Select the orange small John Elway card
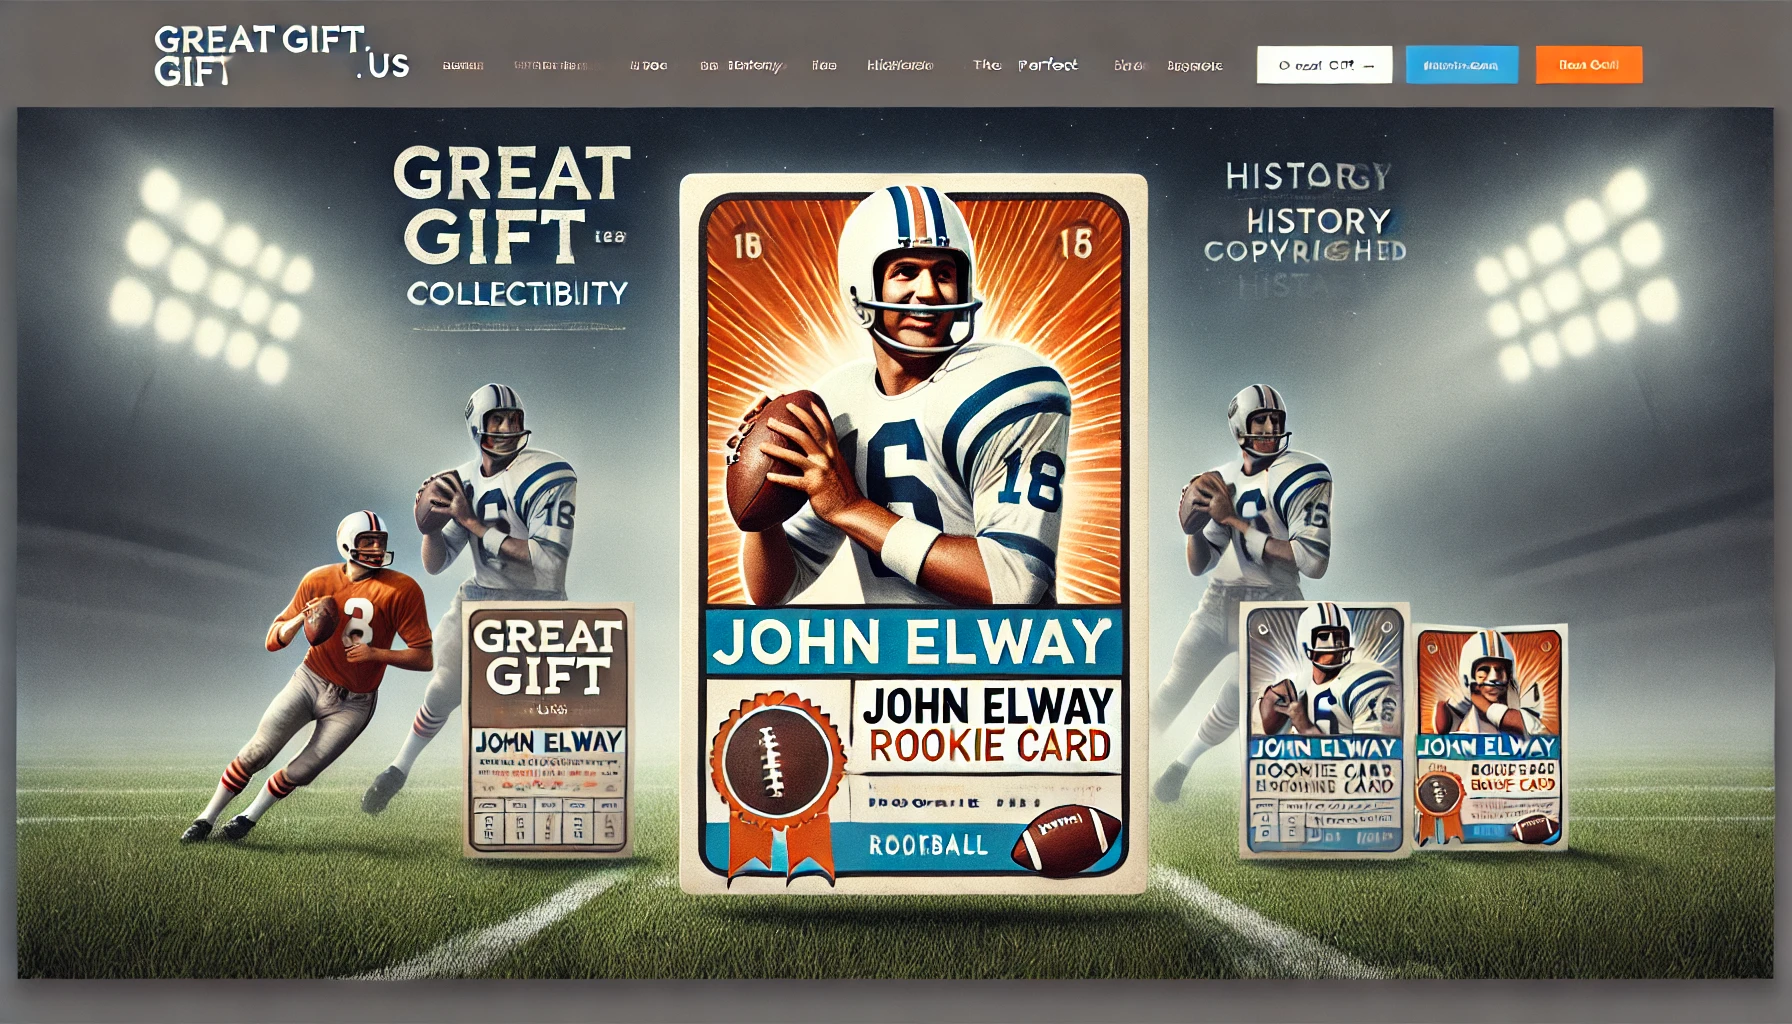The height and width of the screenshot is (1024, 1792). (1489, 737)
